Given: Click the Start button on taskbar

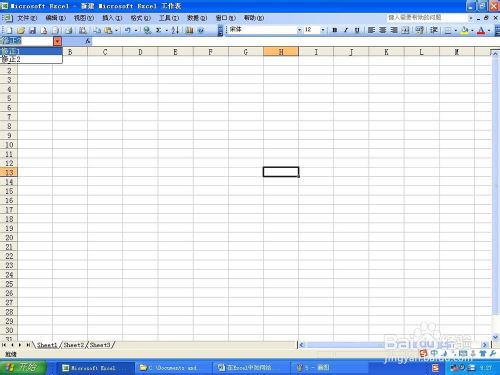Looking at the screenshot, I should (22, 367).
